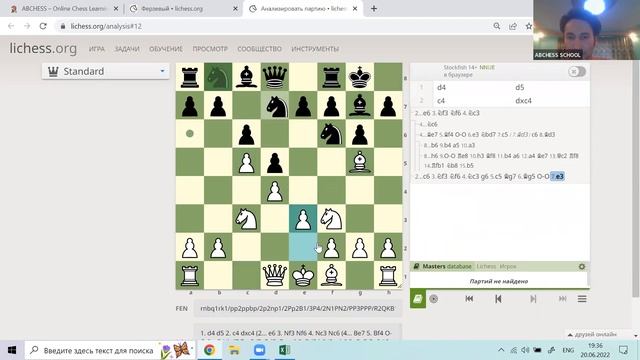
Task: Open the ОБУЧЕНИЕ menu
Action: pyautogui.click(x=166, y=49)
